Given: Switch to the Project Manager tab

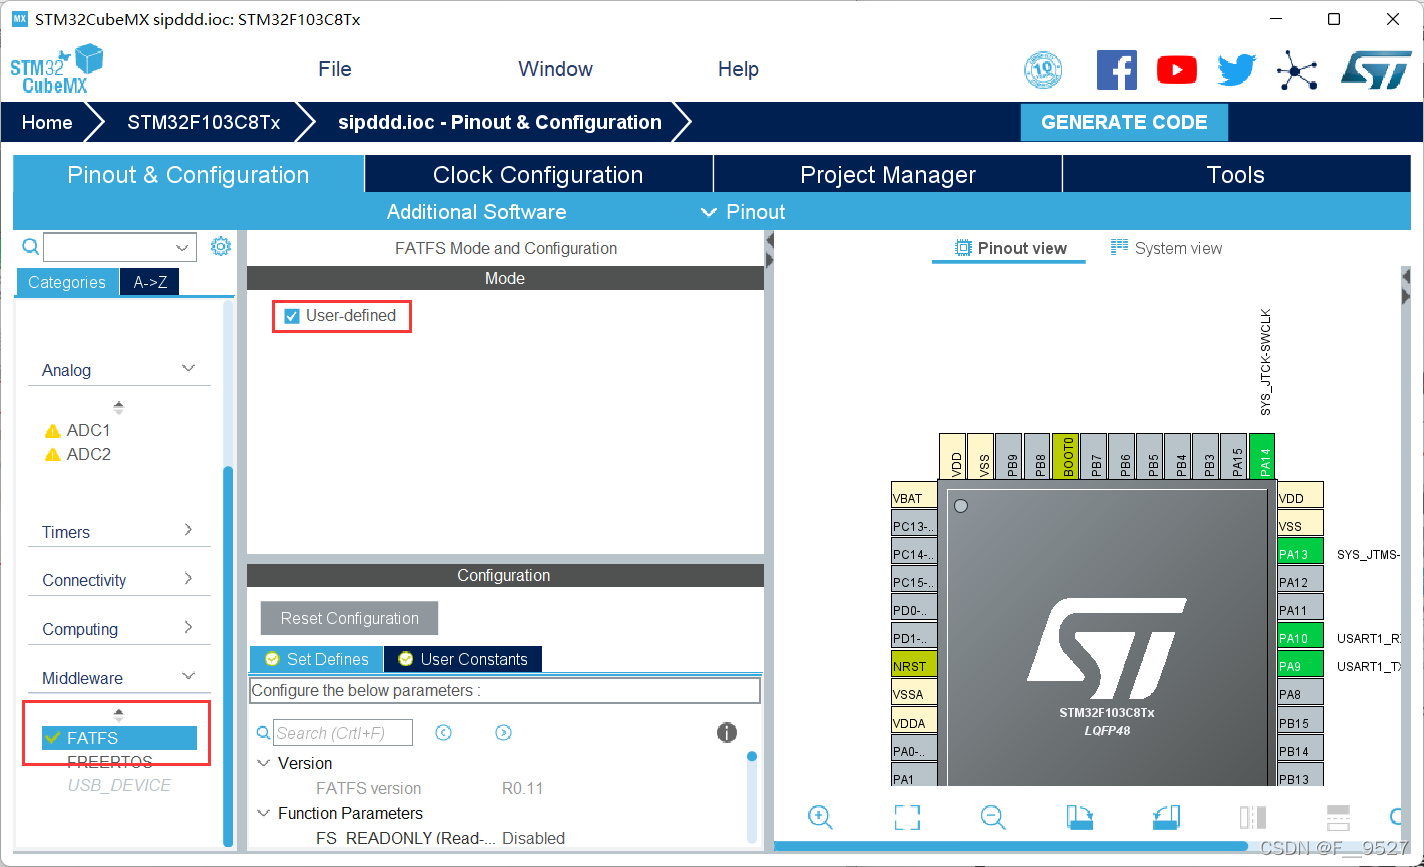Looking at the screenshot, I should pos(888,175).
